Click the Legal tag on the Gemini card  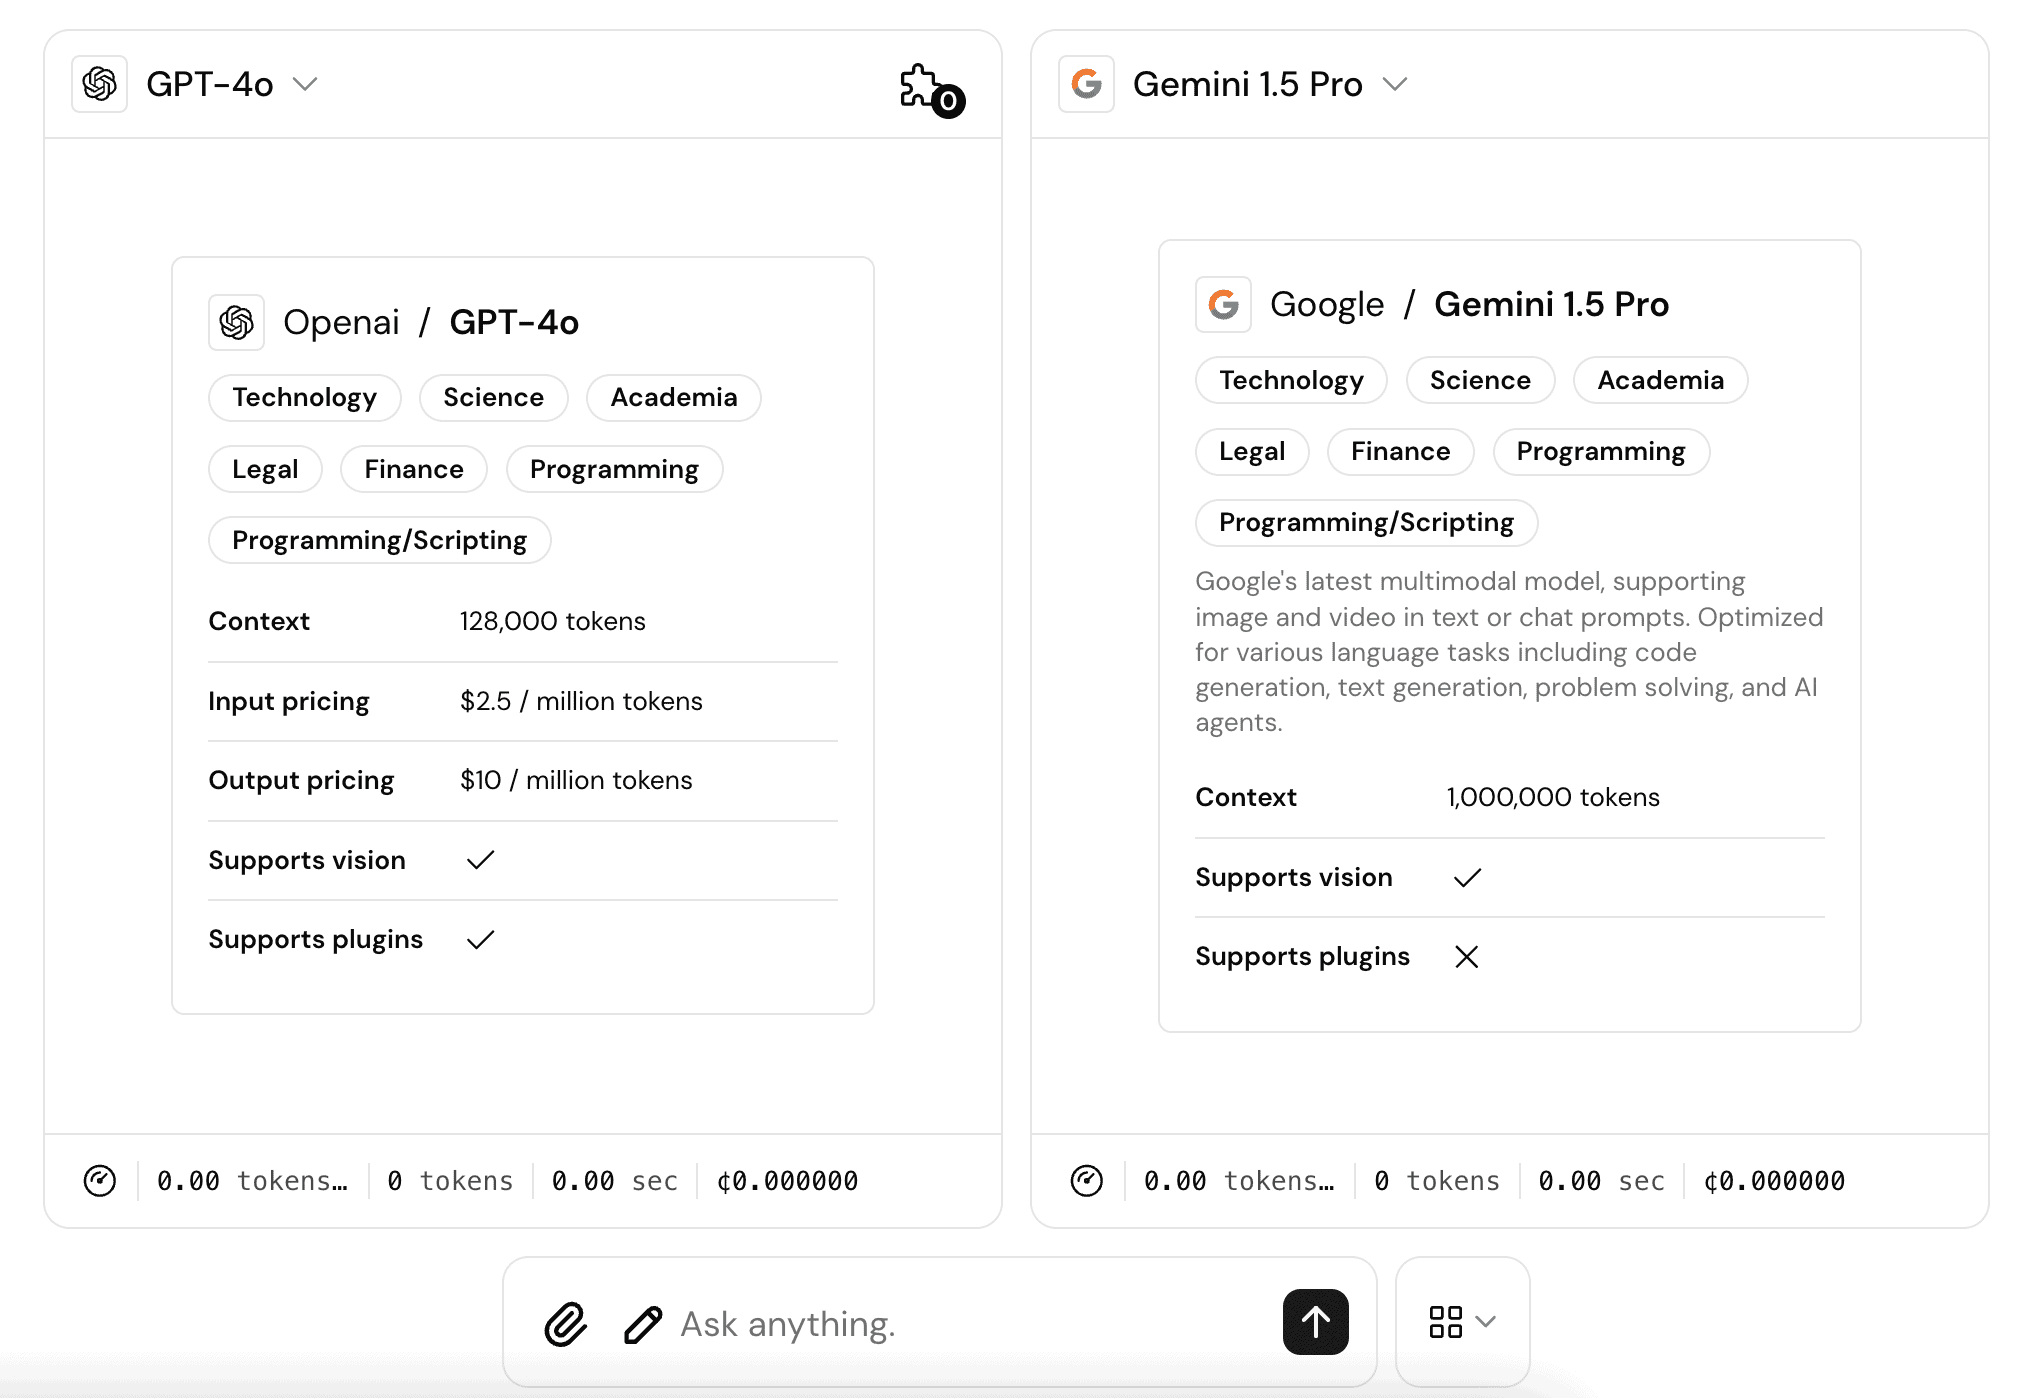tap(1252, 451)
